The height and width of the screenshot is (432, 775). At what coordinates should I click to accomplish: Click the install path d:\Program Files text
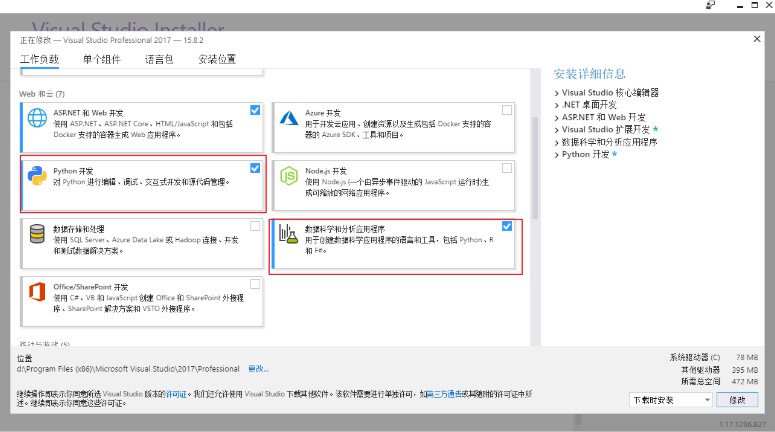[128, 369]
